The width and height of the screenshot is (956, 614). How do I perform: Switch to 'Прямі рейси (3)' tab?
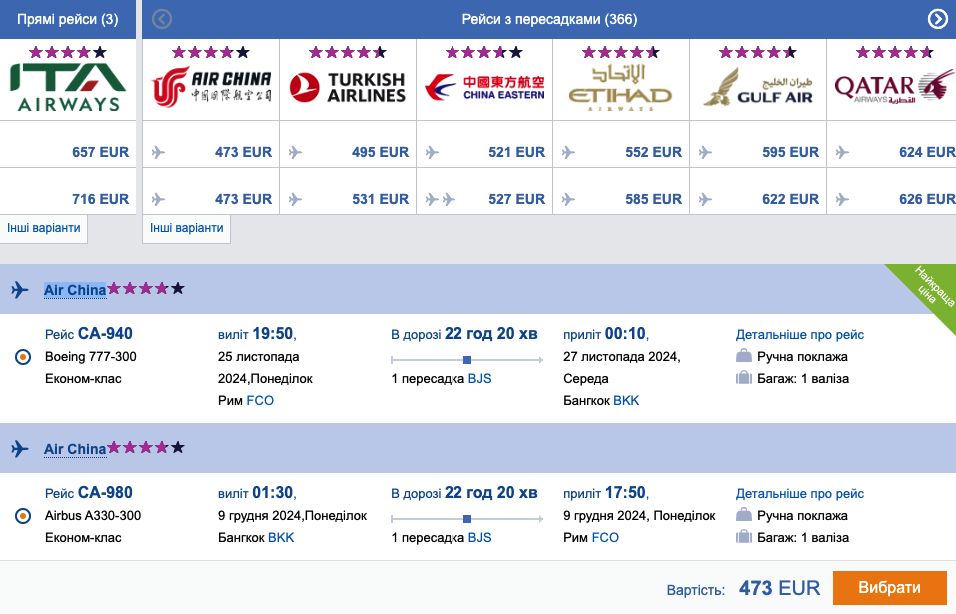coord(67,19)
